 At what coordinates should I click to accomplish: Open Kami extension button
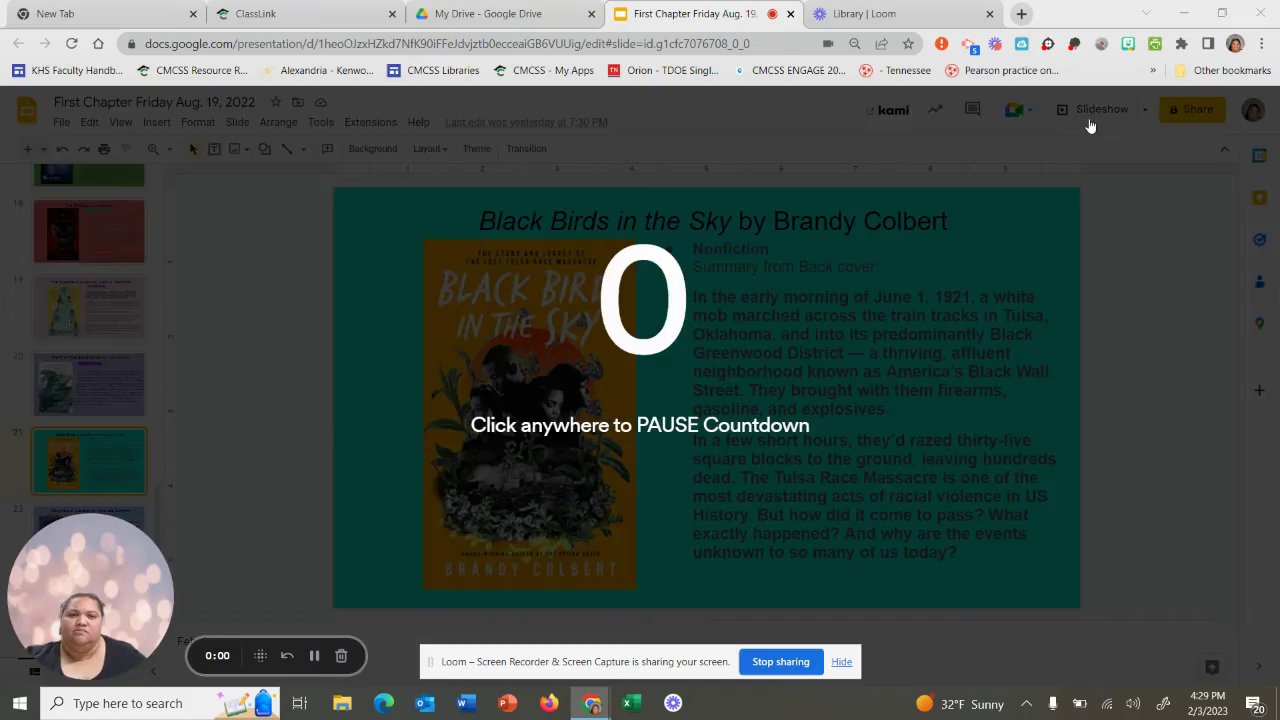888,110
